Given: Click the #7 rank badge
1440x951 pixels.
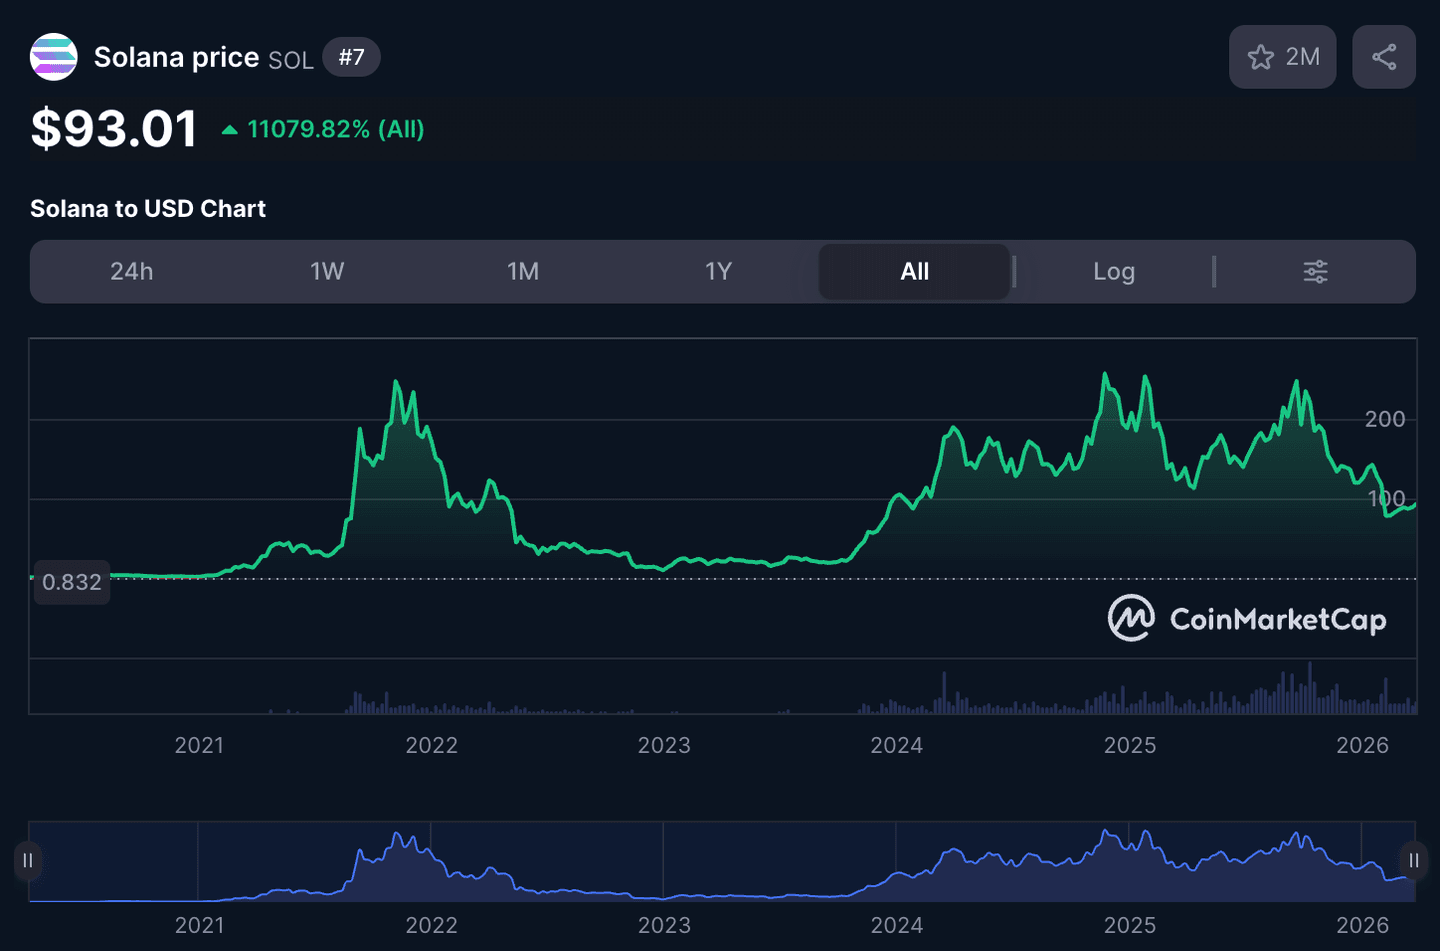Looking at the screenshot, I should 351,57.
